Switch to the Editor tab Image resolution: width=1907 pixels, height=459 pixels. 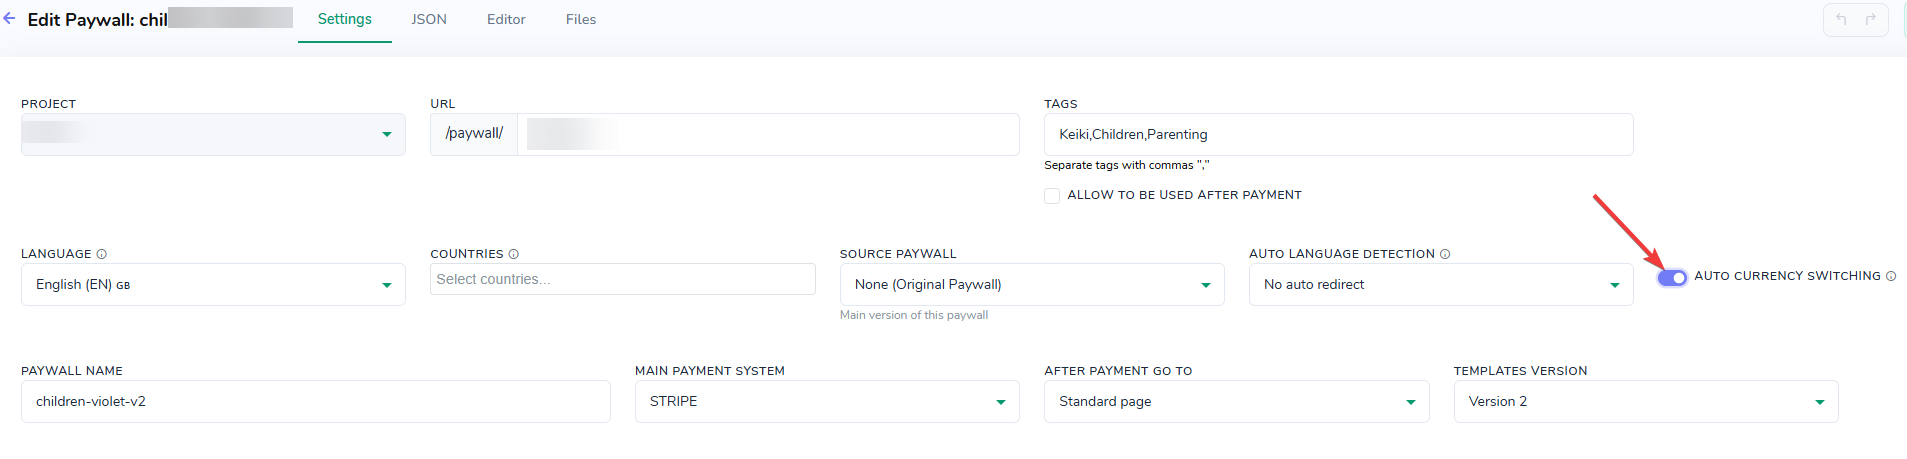[x=506, y=20]
